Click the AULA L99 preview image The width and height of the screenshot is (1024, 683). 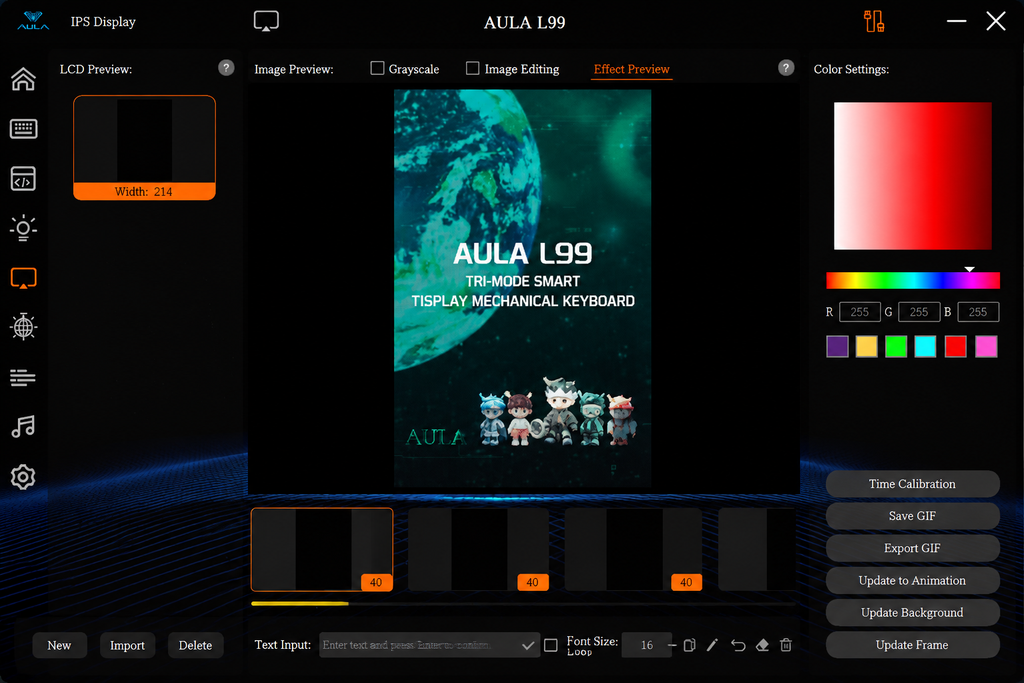(522, 289)
